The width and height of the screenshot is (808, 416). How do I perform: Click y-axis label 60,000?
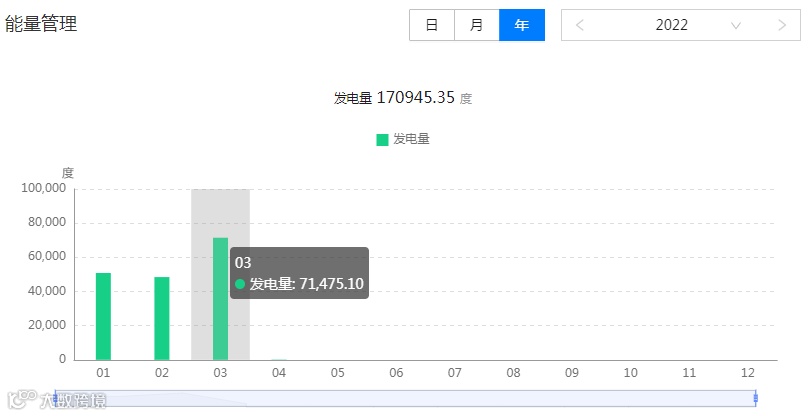(x=47, y=256)
